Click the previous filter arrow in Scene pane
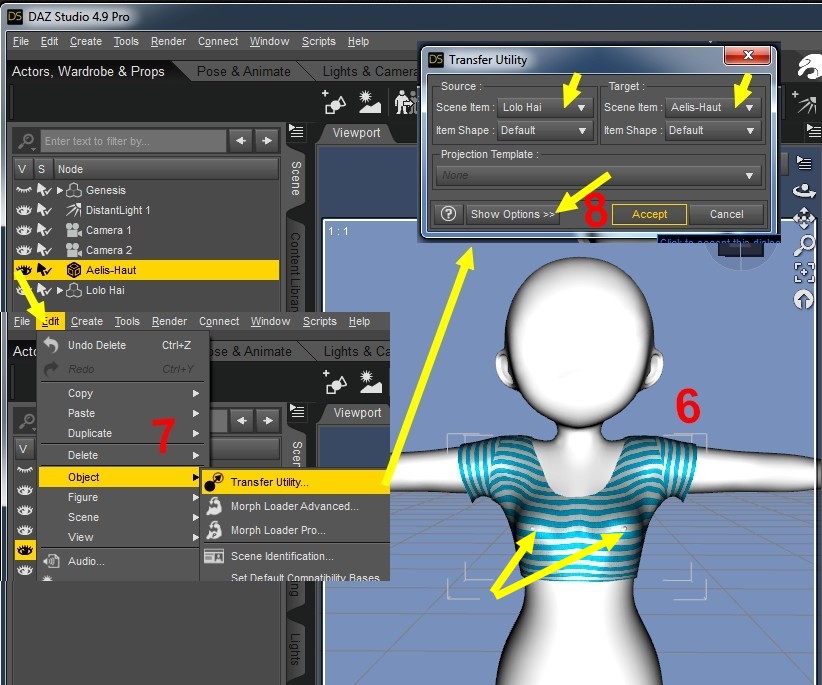 coord(241,140)
